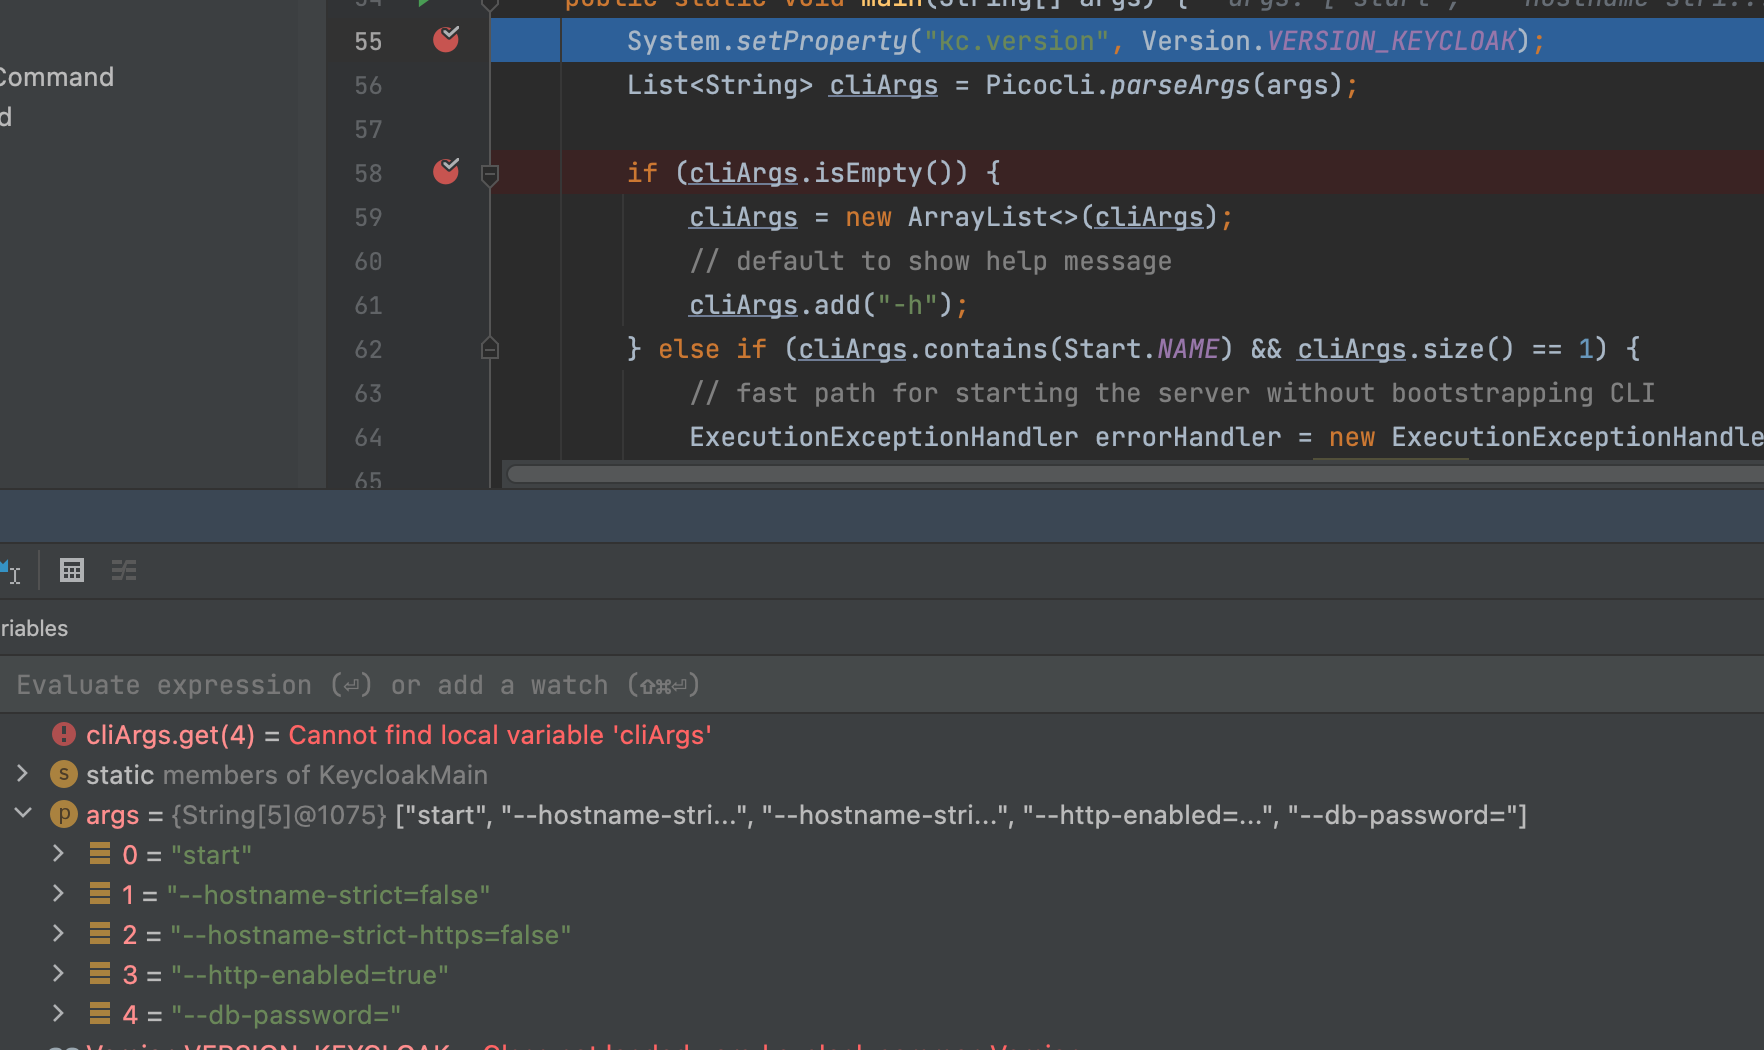1764x1050 pixels.
Task: Click the error icon beside cliArgs.get(4) watch
Action: (63, 734)
